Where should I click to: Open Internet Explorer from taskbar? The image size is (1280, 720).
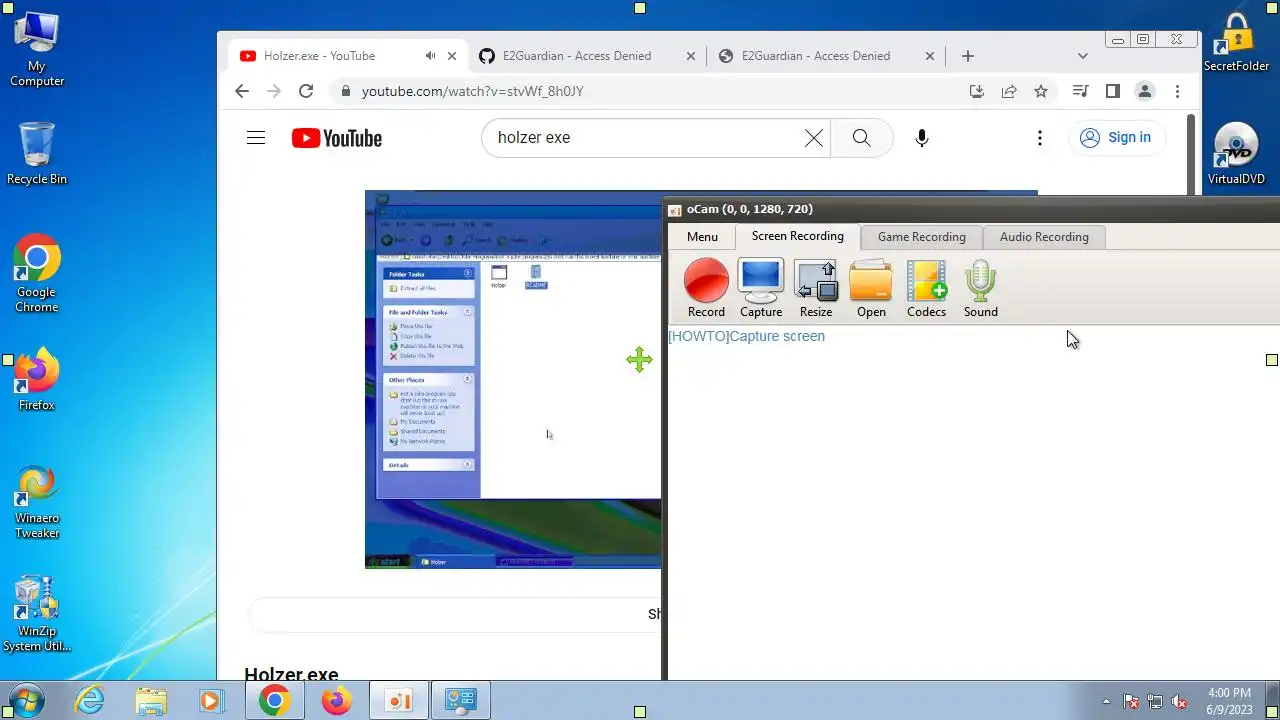[x=90, y=700]
